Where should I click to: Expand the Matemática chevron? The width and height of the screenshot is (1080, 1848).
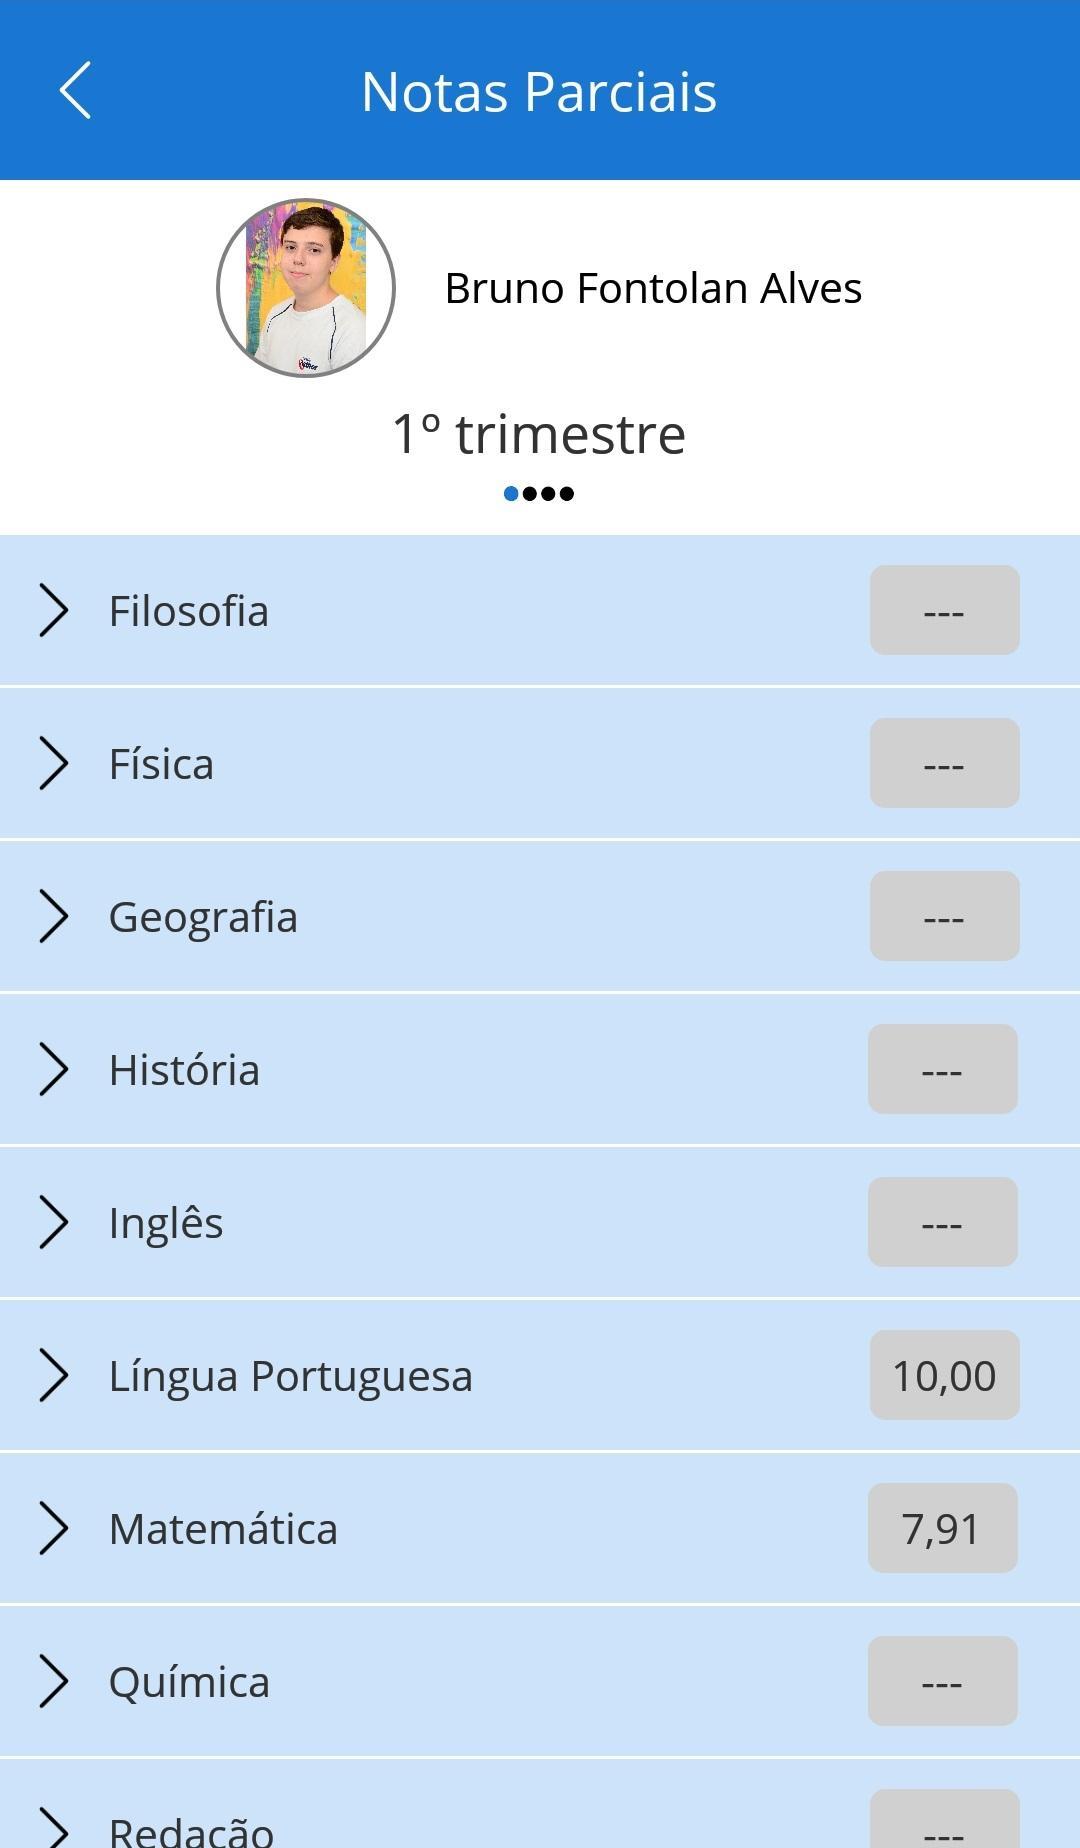tap(54, 1529)
